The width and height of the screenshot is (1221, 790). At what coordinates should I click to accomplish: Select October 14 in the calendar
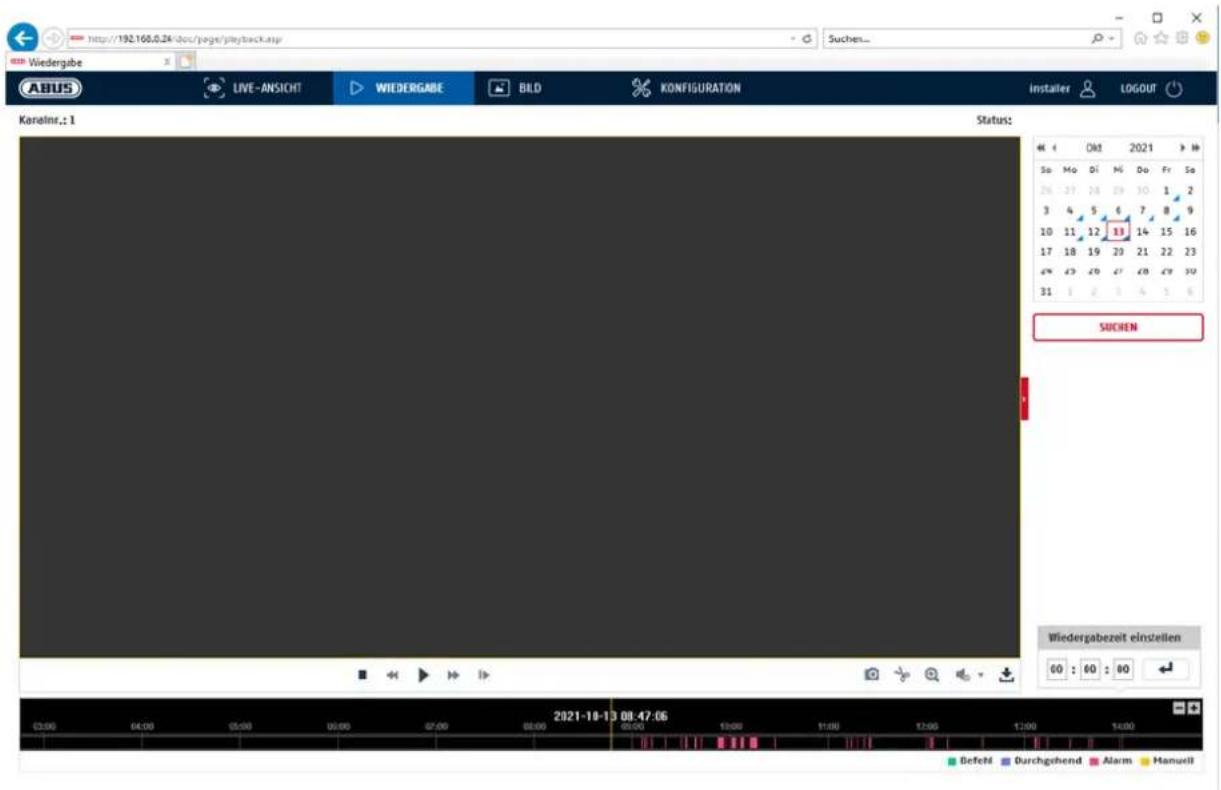1143,231
